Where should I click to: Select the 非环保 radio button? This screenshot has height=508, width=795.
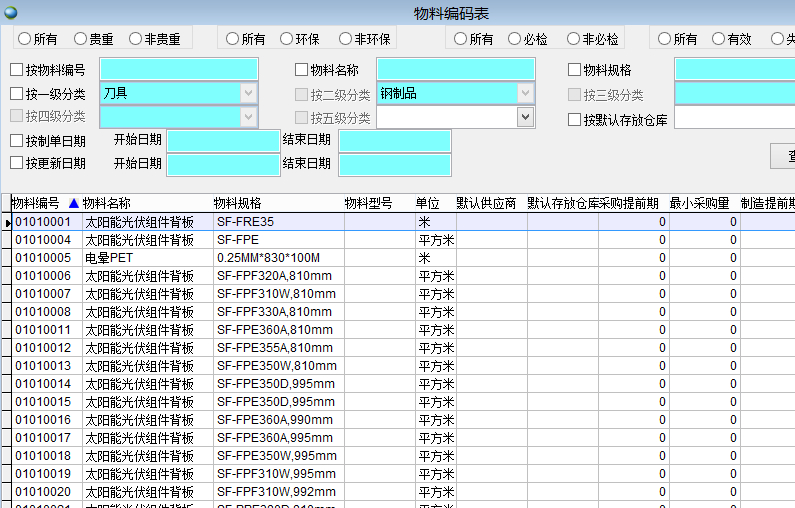coord(346,39)
